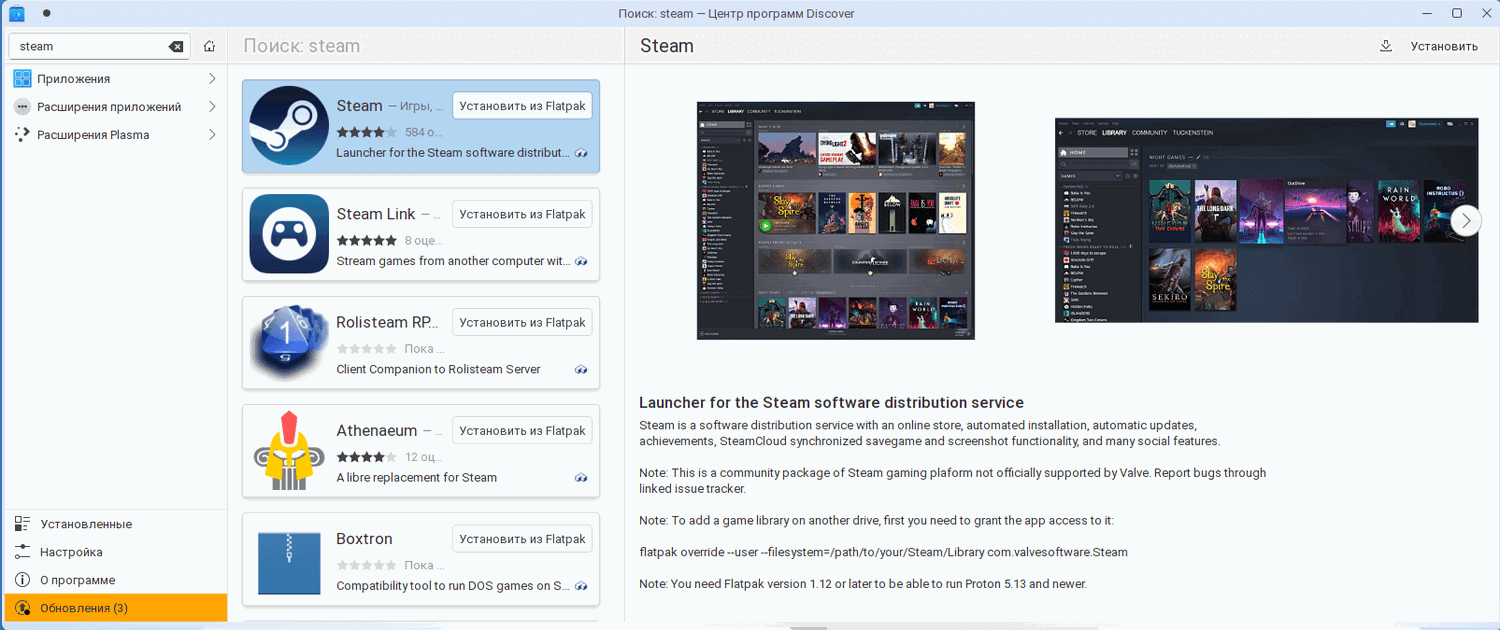The image size is (1500, 630).
Task: Open first Steam library screenshot
Action: pyautogui.click(x=836, y=221)
